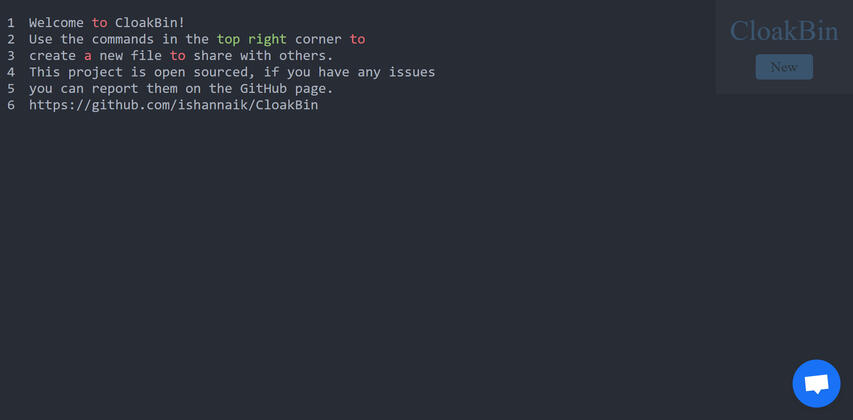The image size is (853, 420).
Task: Click line number 3 in gutter
Action: click(x=10, y=56)
